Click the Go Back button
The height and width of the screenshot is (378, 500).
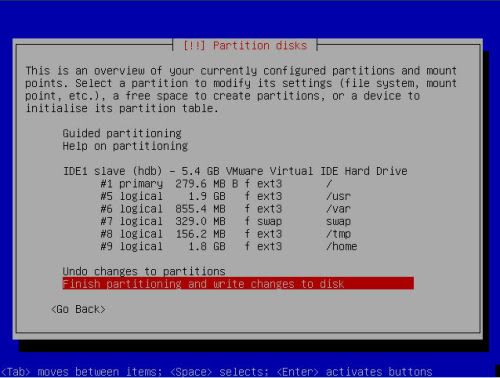click(78, 309)
